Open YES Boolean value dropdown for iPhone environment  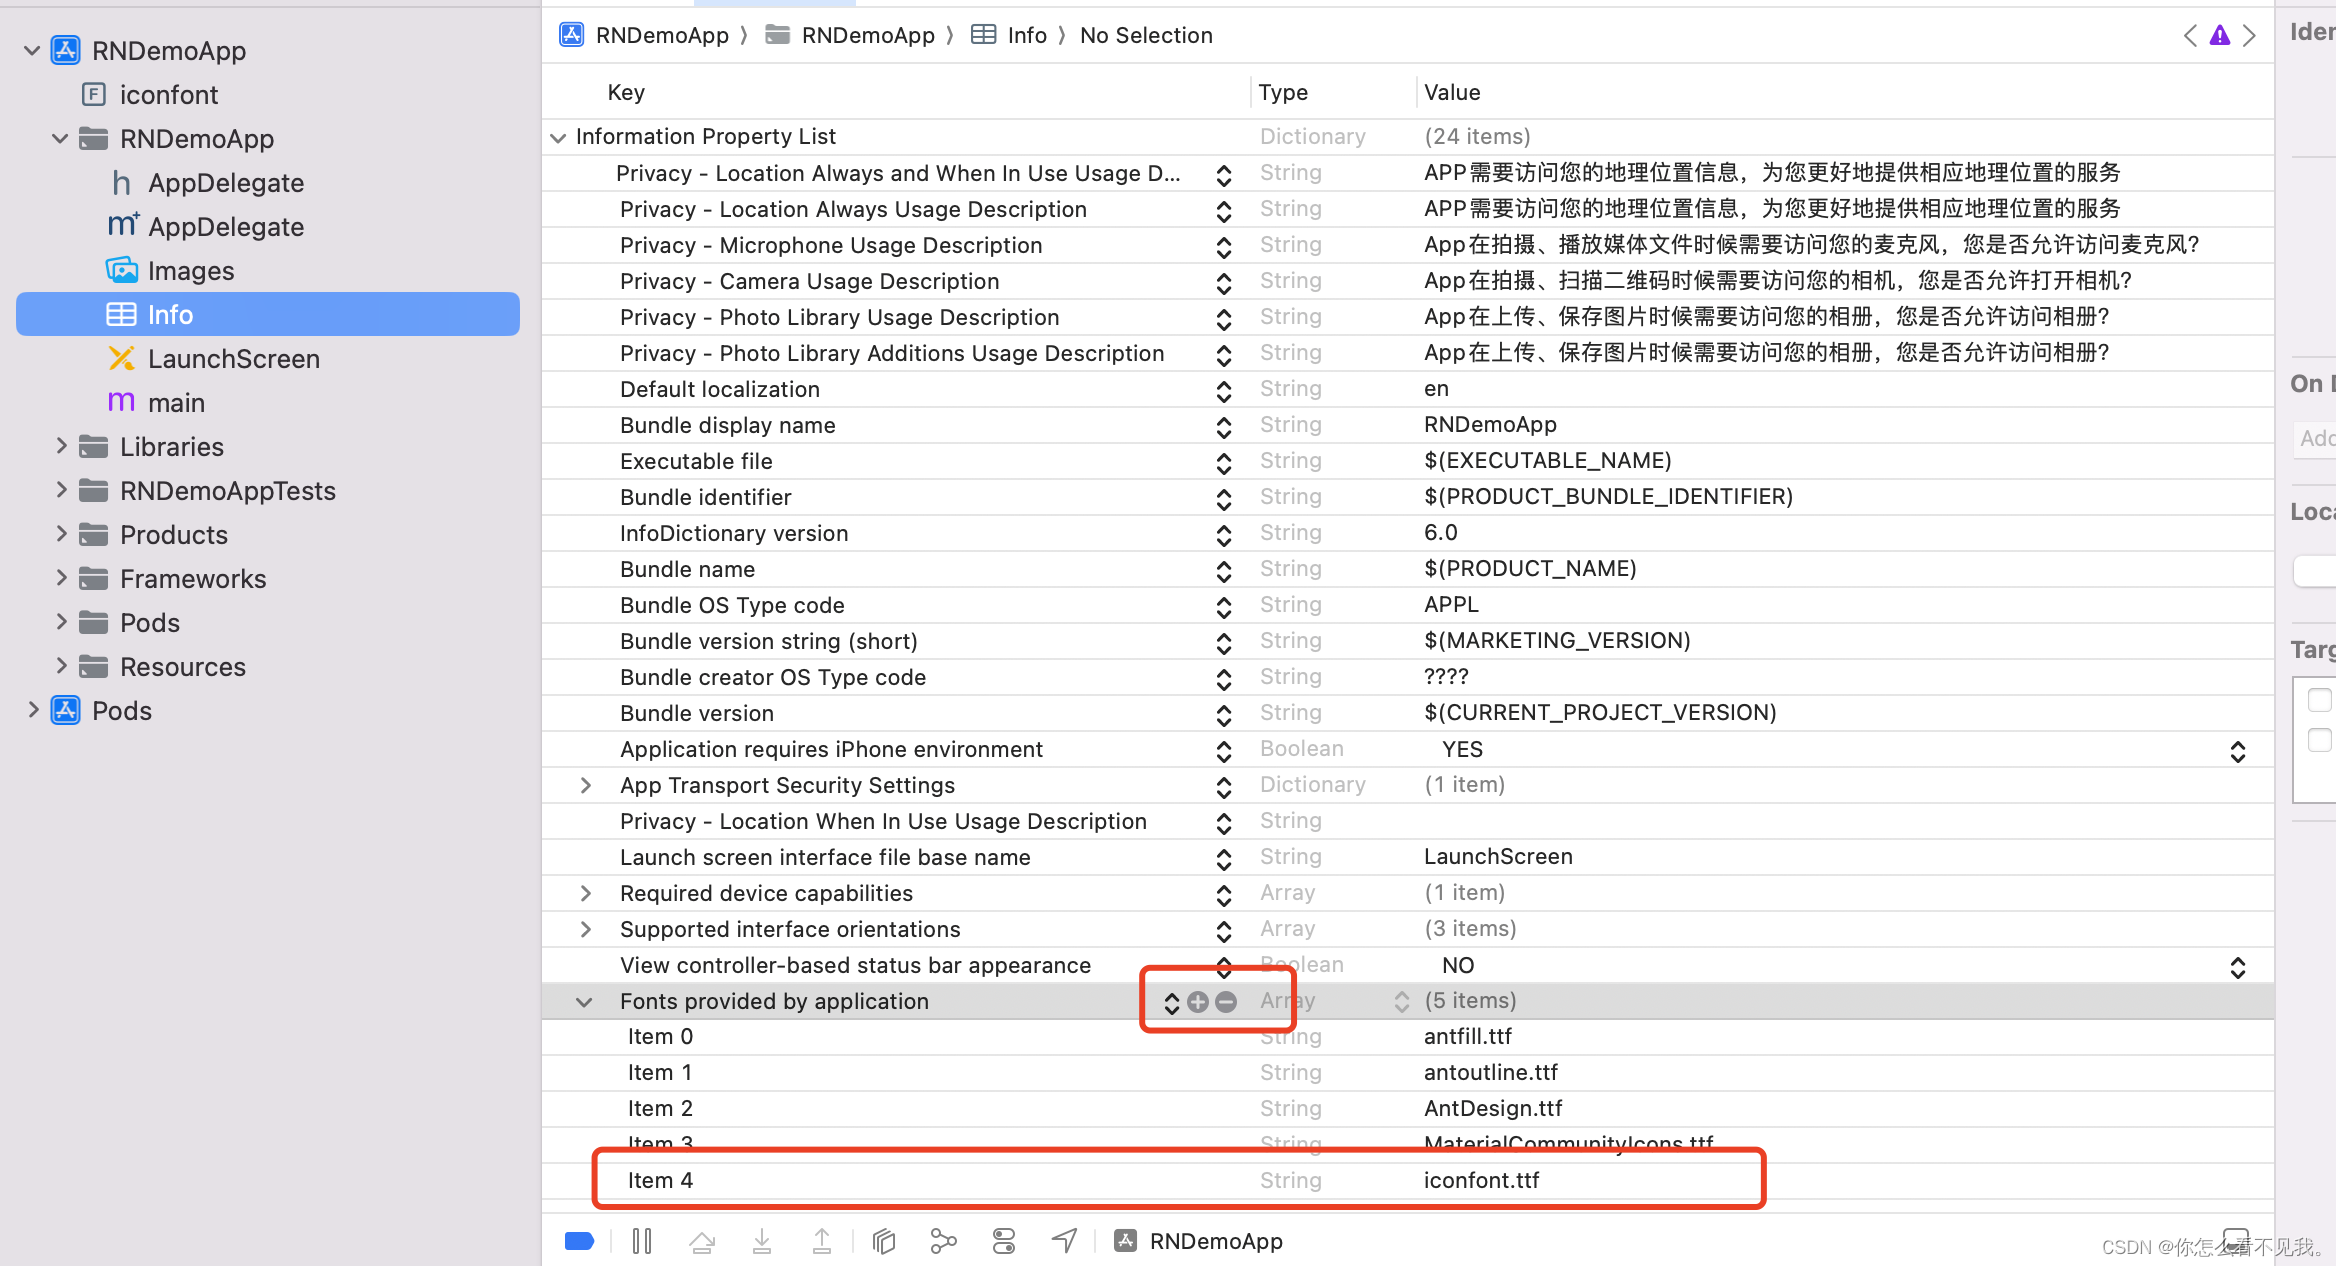pyautogui.click(x=2237, y=751)
